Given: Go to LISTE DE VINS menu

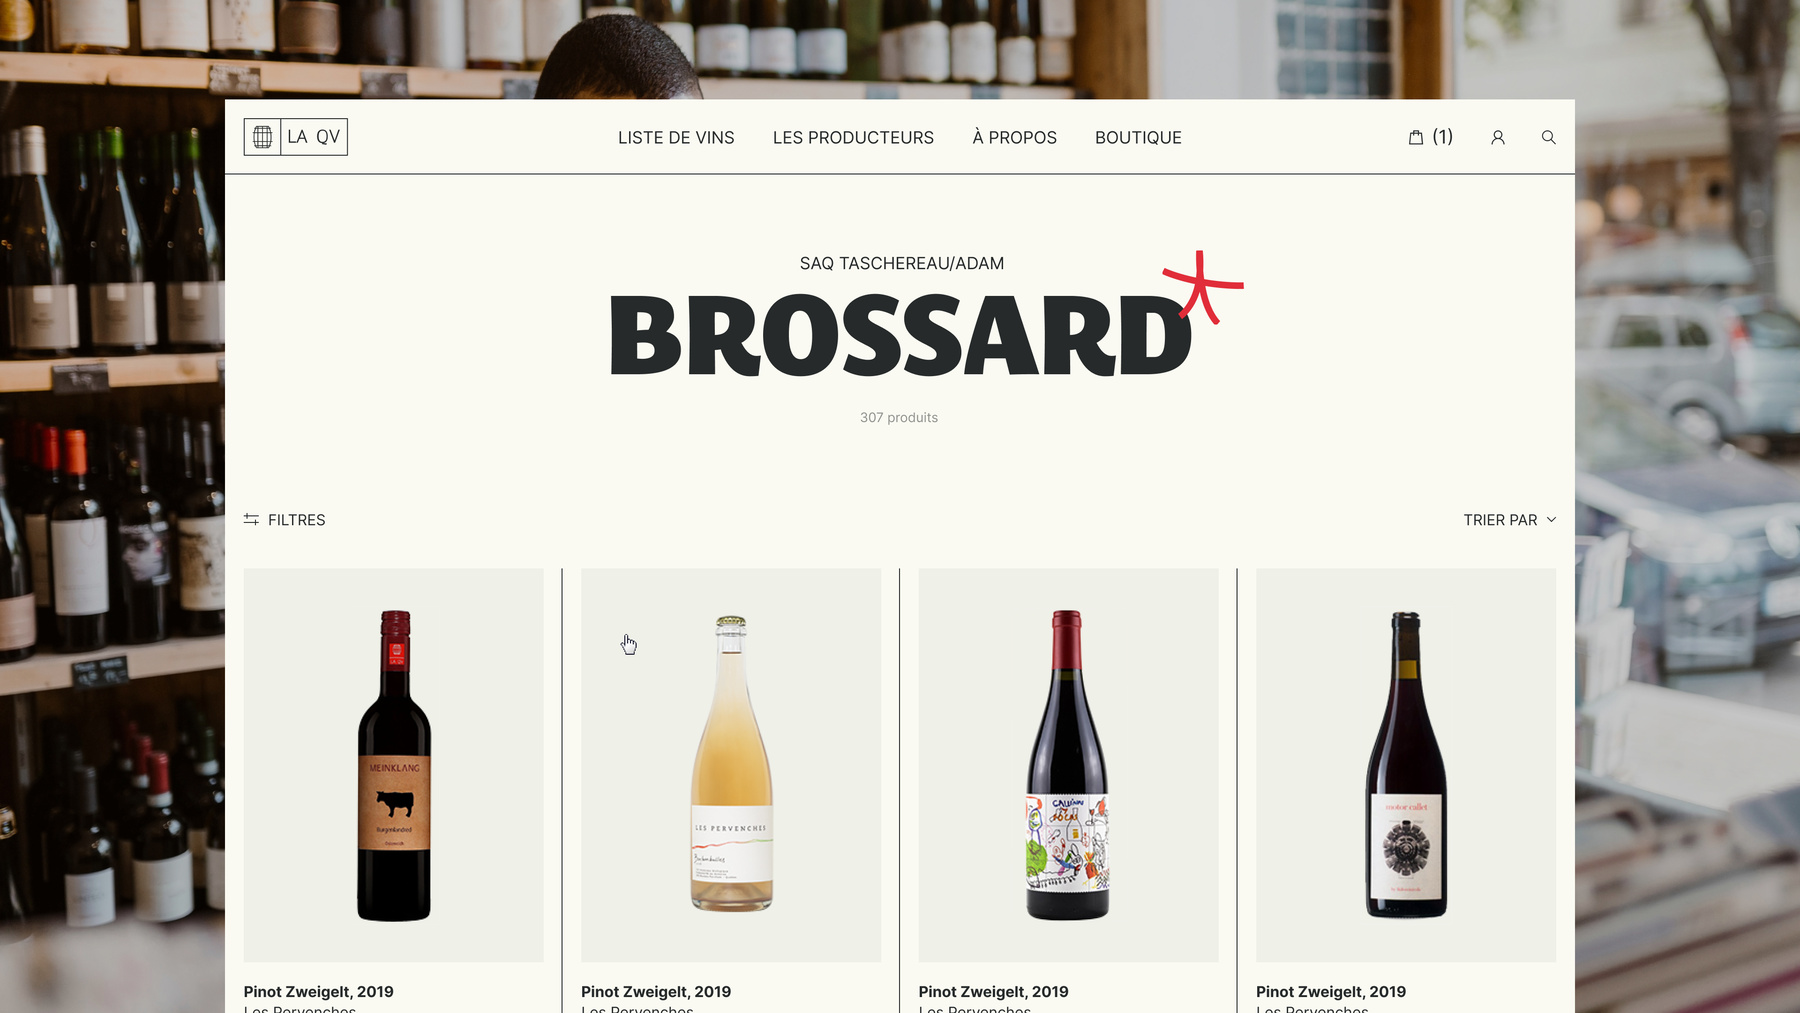Looking at the screenshot, I should coord(676,137).
